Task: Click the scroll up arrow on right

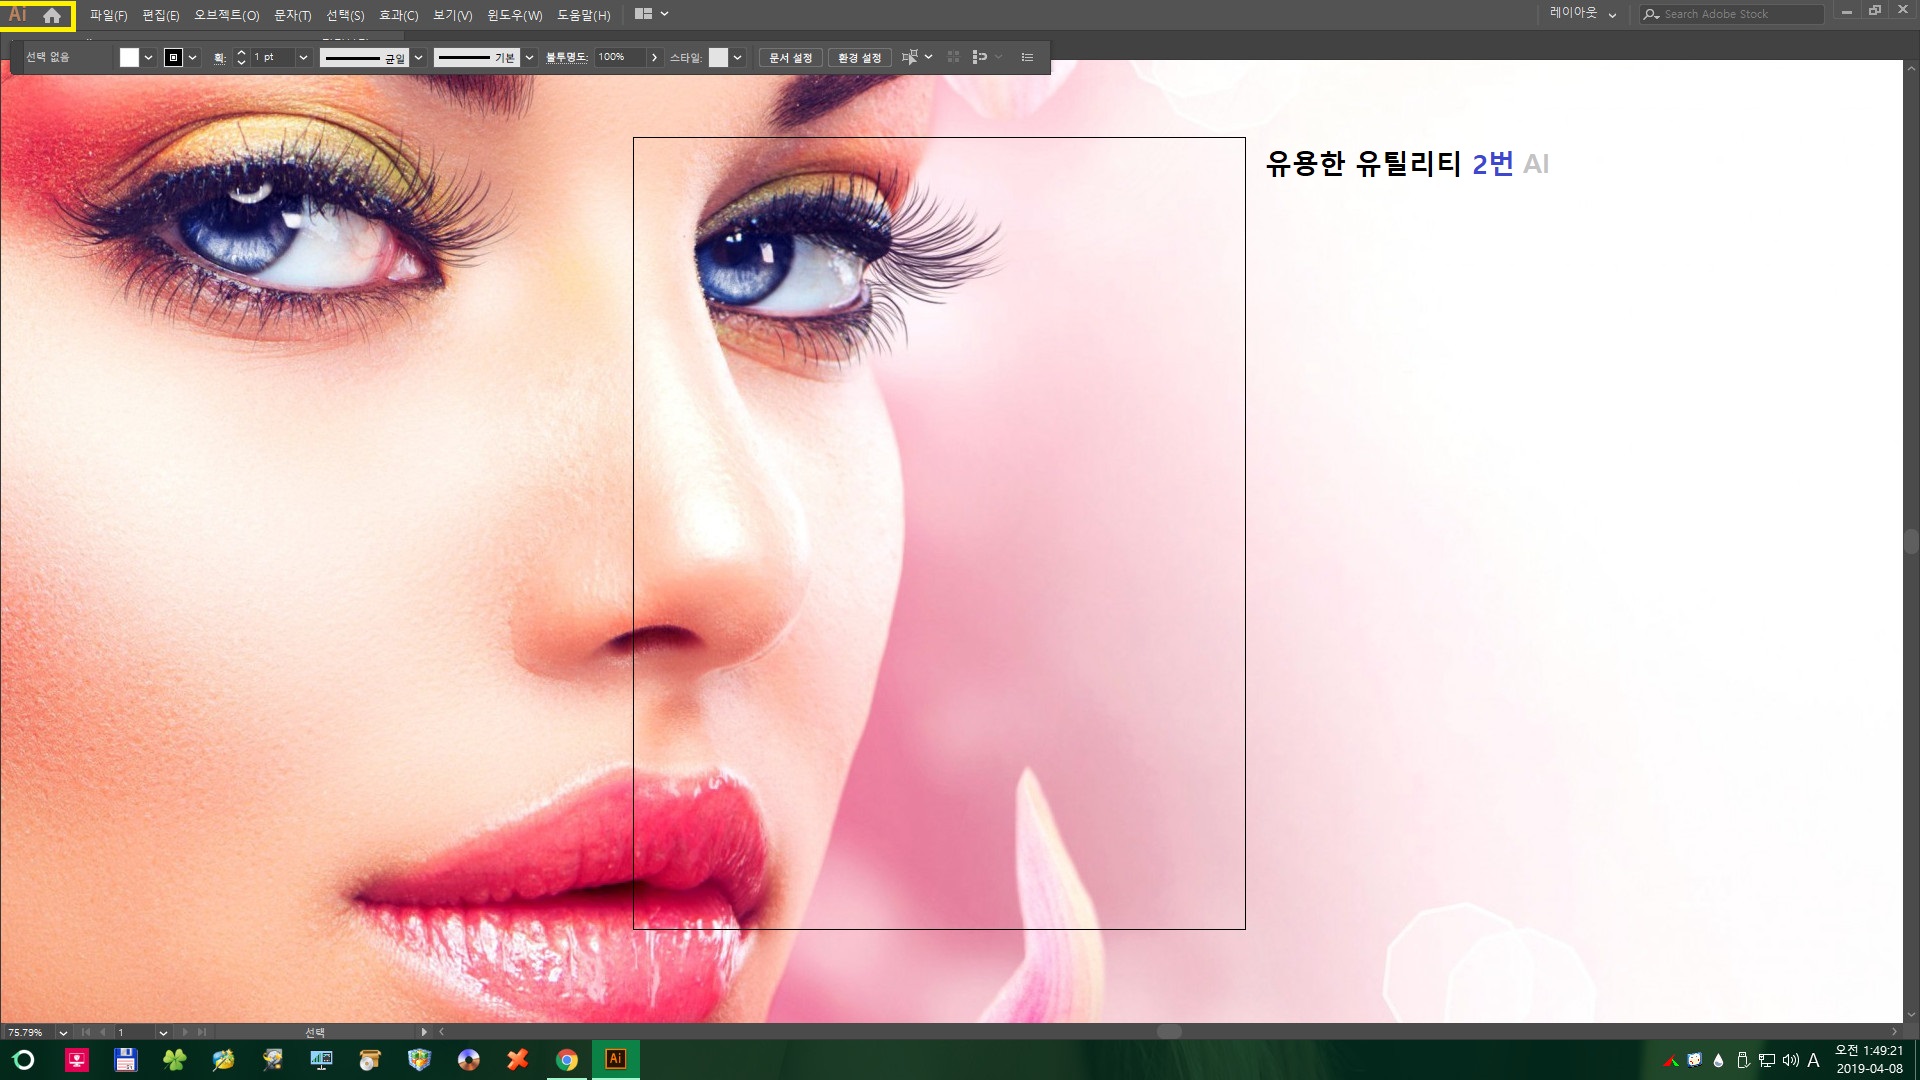Action: coord(1911,69)
